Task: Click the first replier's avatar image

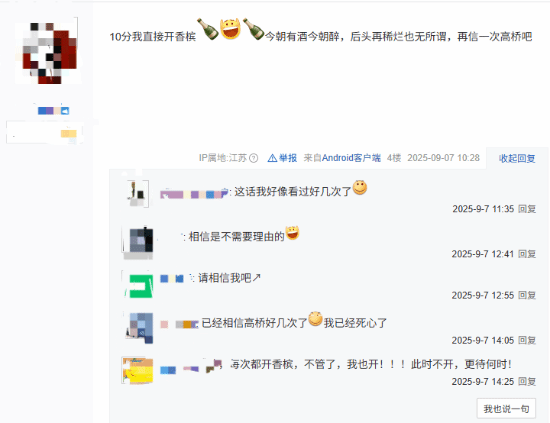Action: coord(138,194)
